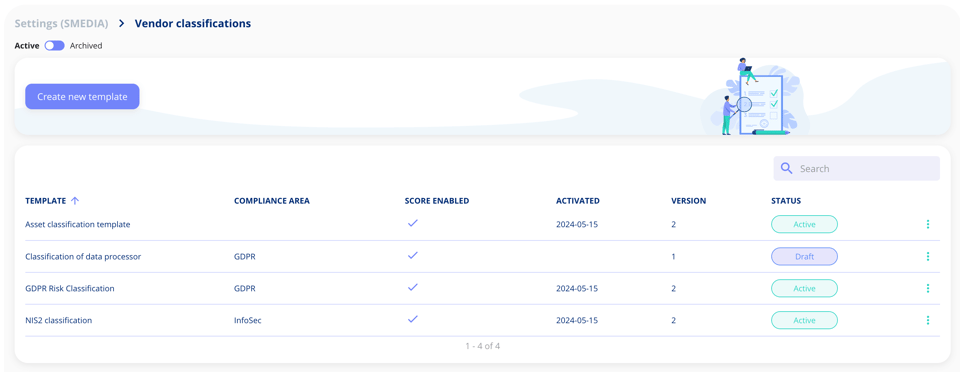Image resolution: width=960 pixels, height=372 pixels.
Task: Sort by the ACTIVATED column header
Action: pyautogui.click(x=577, y=201)
